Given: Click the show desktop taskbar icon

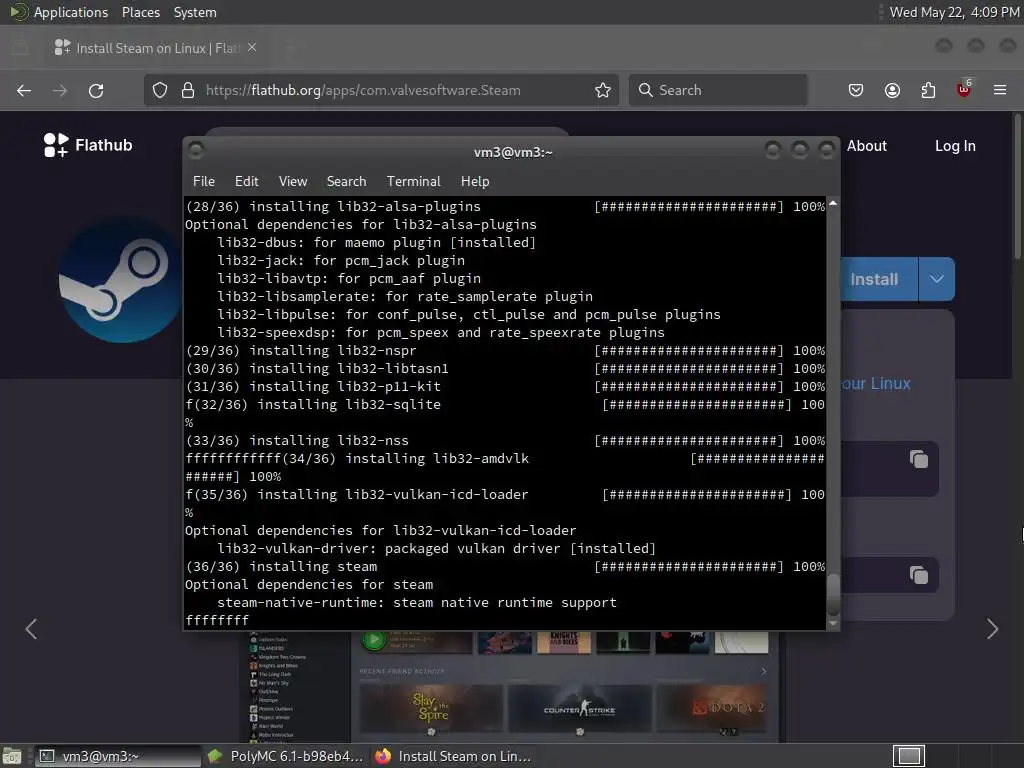Looking at the screenshot, I should [12, 756].
